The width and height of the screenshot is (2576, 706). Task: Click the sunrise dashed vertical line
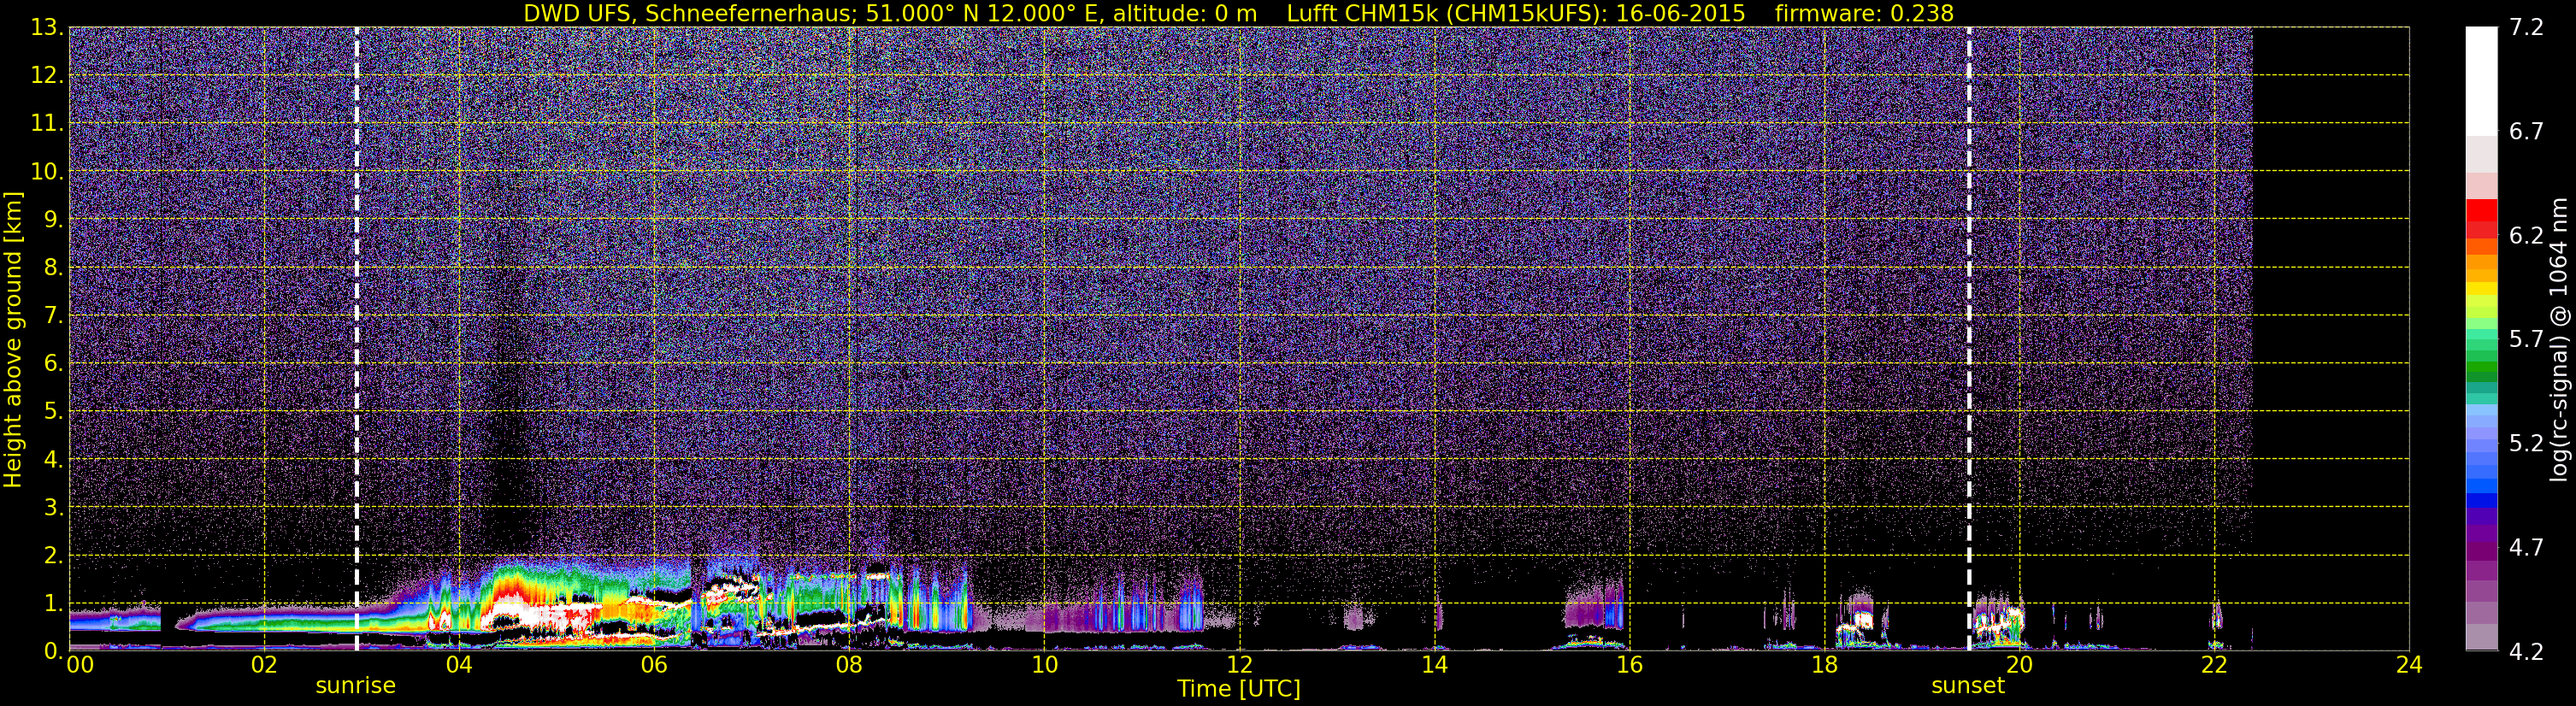click(357, 339)
